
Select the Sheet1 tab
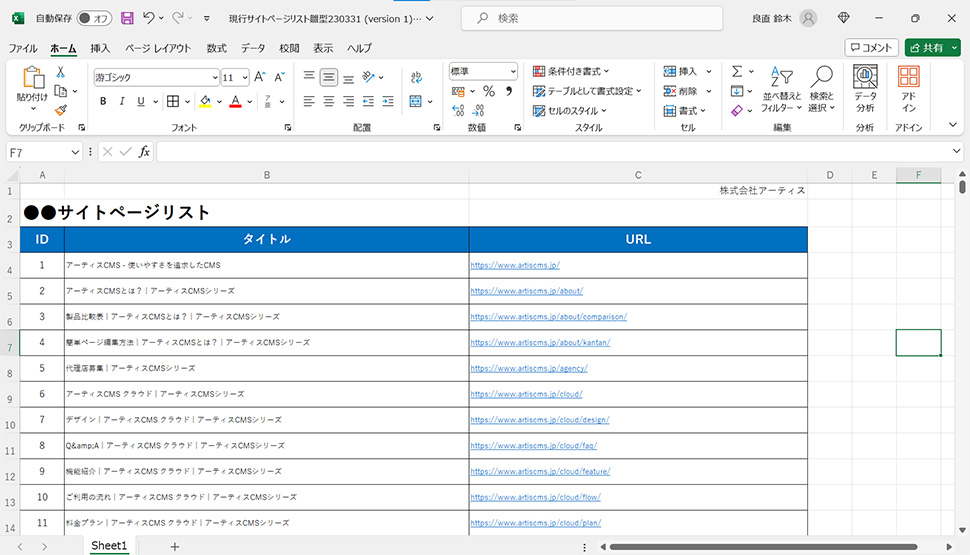coord(109,546)
